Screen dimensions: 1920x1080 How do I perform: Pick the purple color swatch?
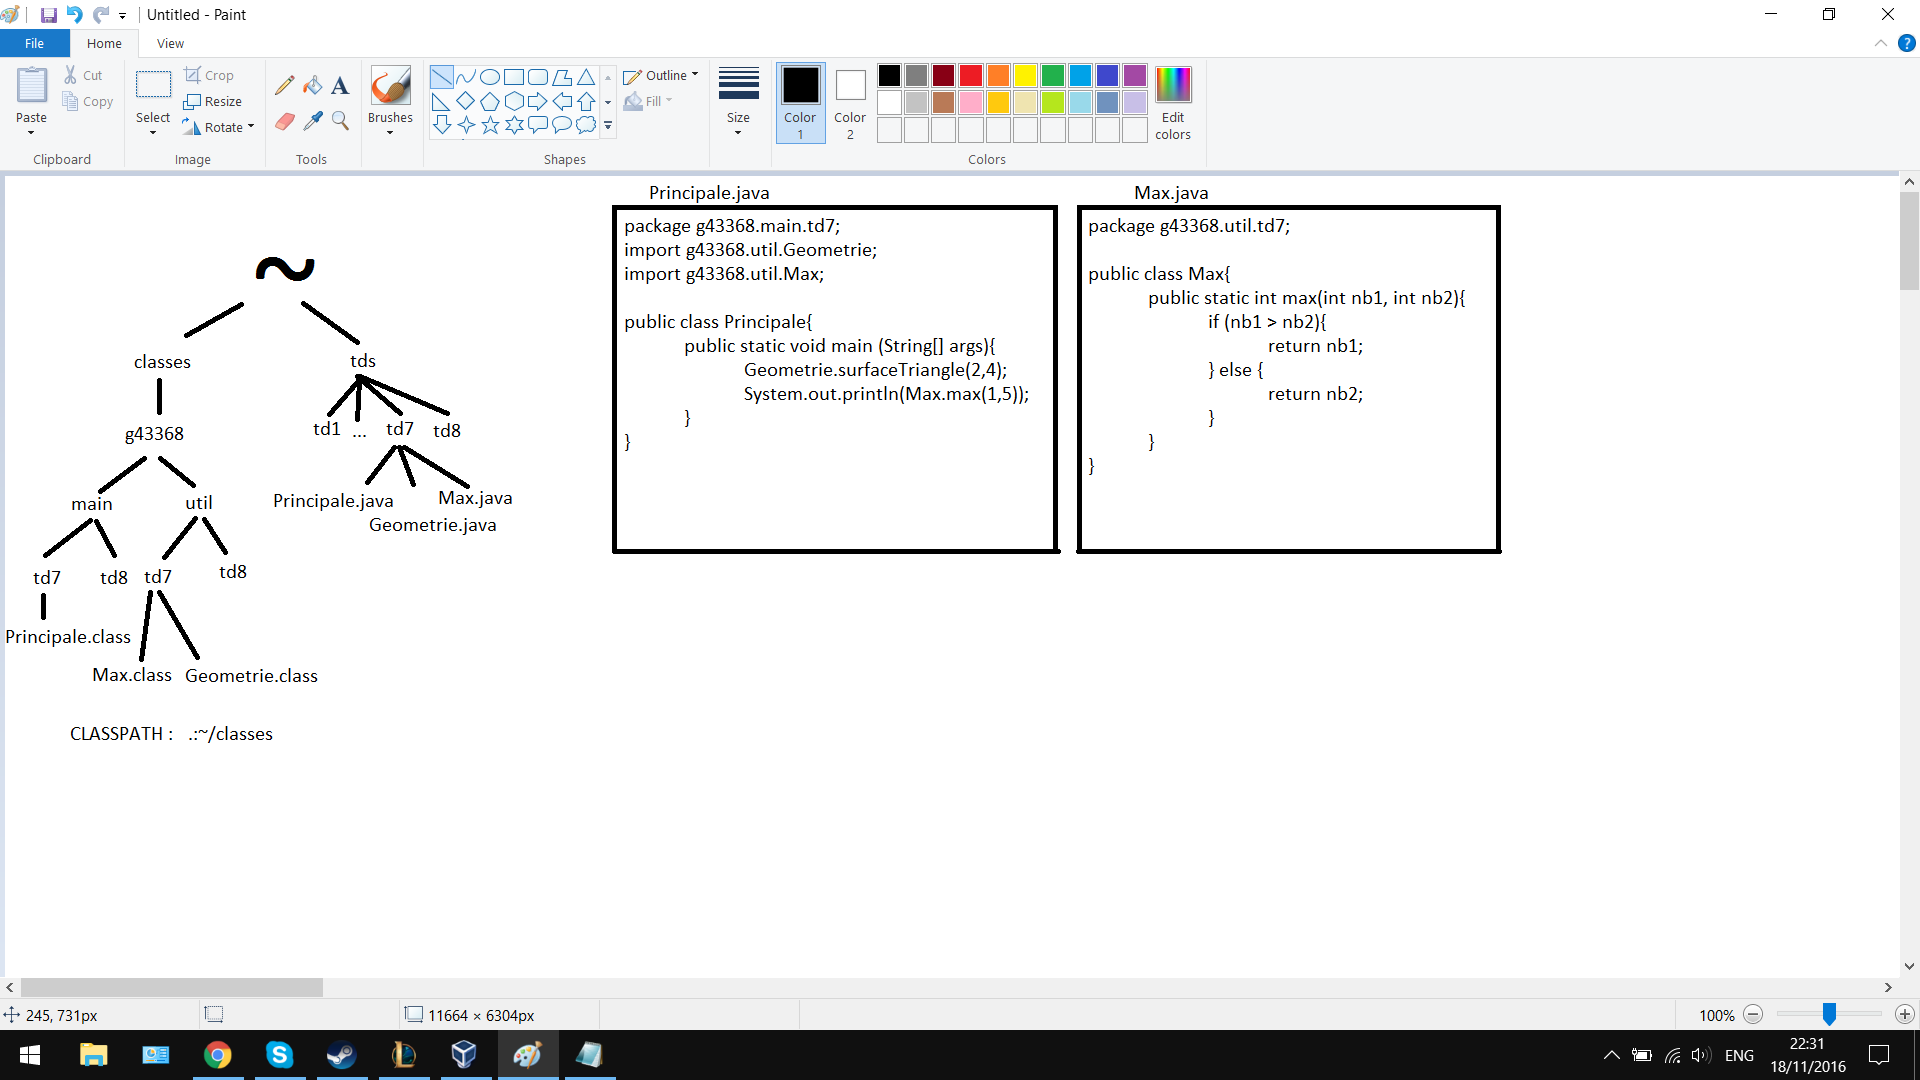(x=1135, y=76)
